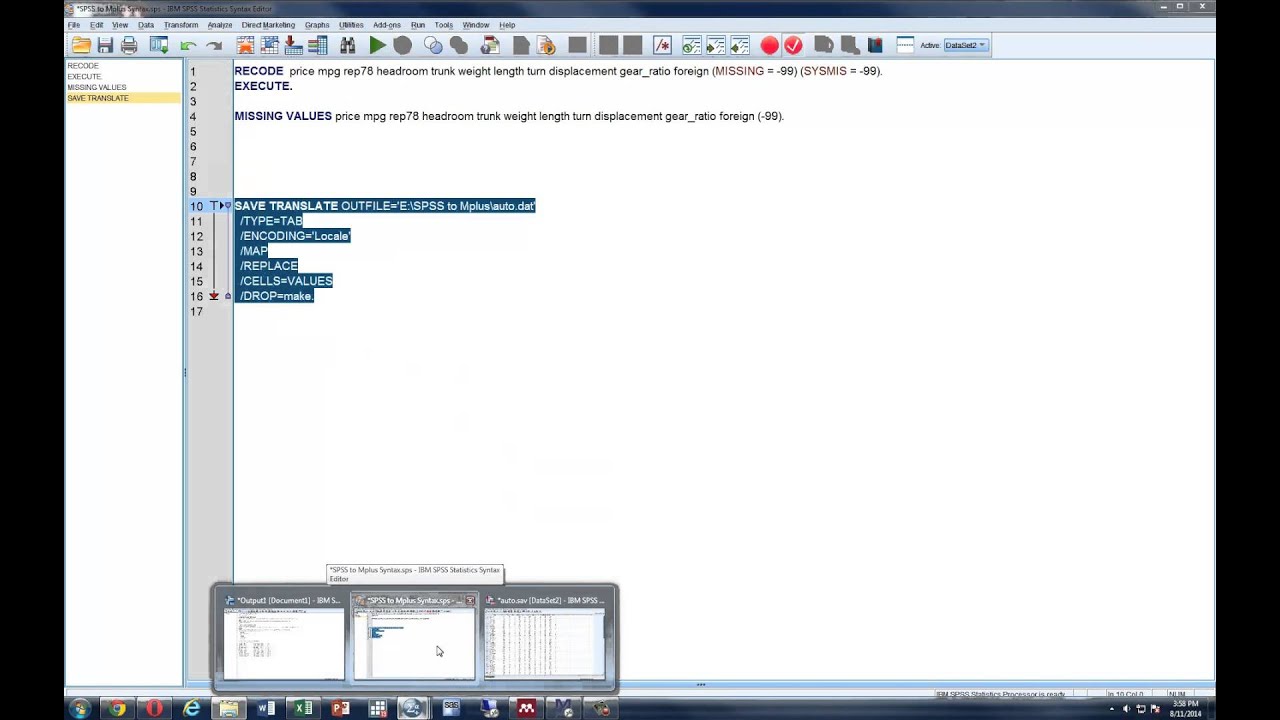Viewport: 1280px width, 720px height.
Task: Click the Go to Case icon
Action: (269, 45)
